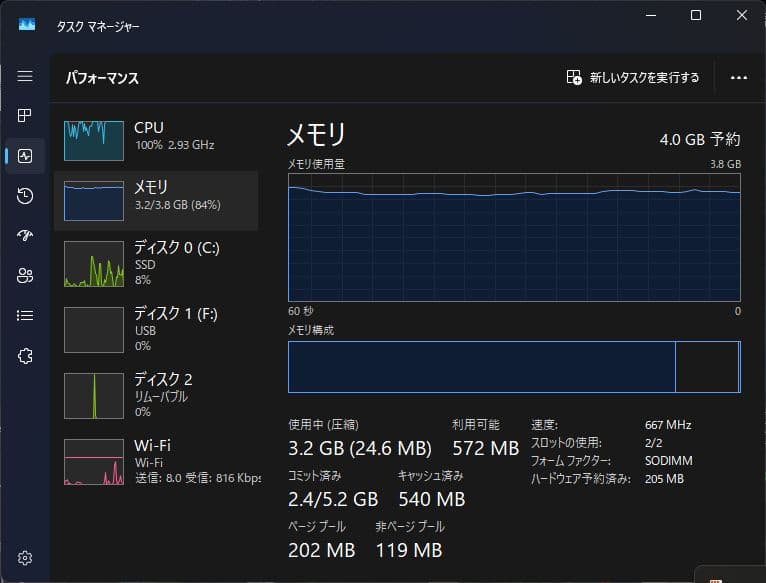Open the Users page icon
Screen dimensions: 766x583
pos(25,276)
